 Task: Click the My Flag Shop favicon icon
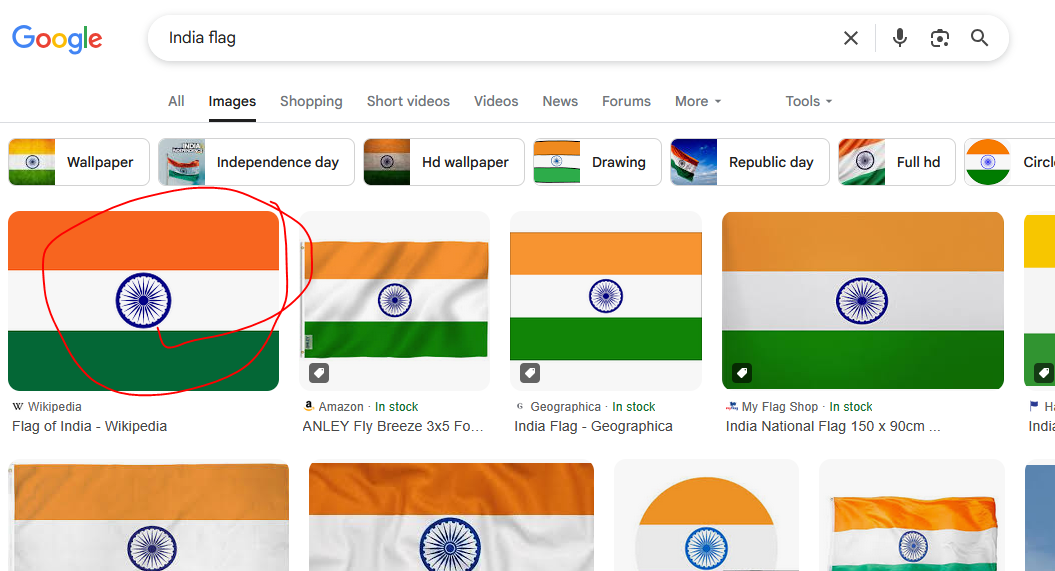tap(732, 406)
